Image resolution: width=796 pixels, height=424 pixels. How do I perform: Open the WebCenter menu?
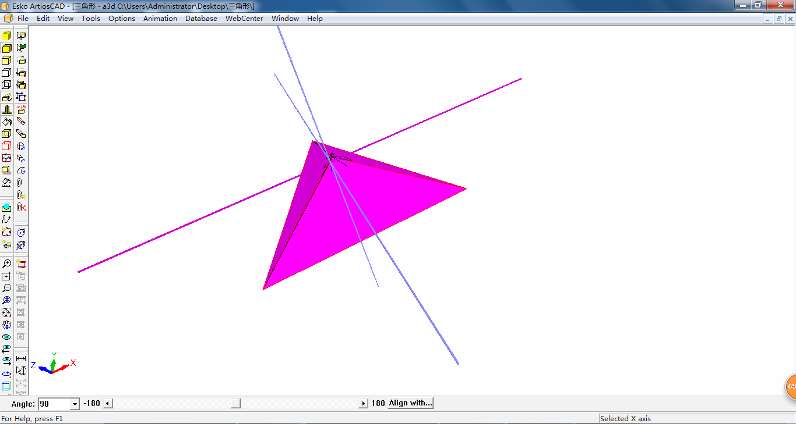(x=244, y=18)
